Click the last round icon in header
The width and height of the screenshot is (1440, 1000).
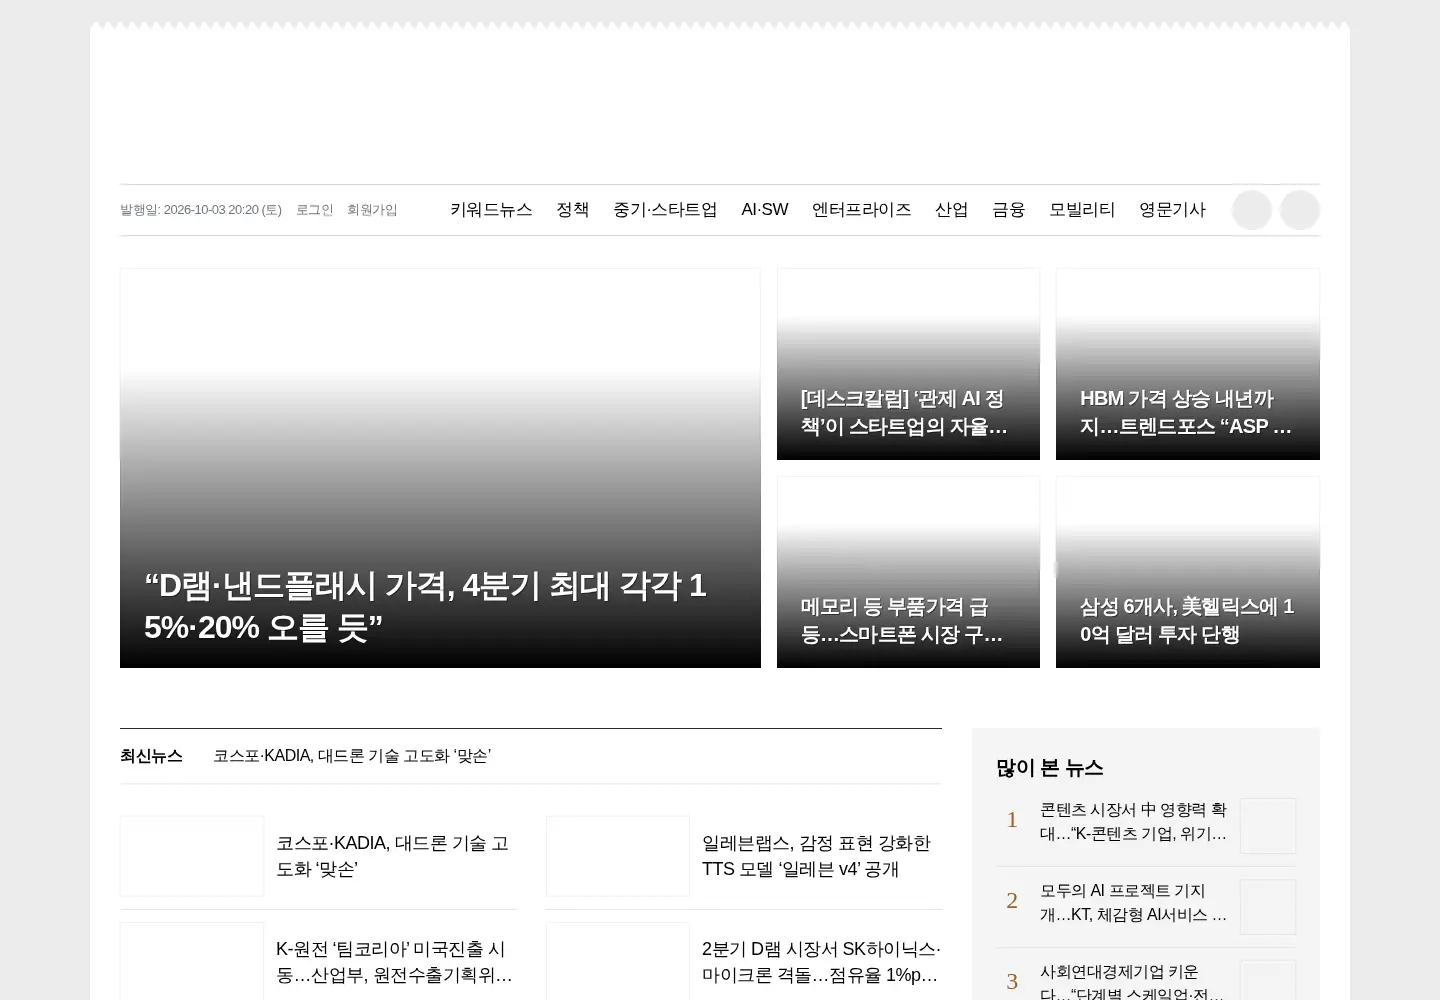(x=1300, y=210)
